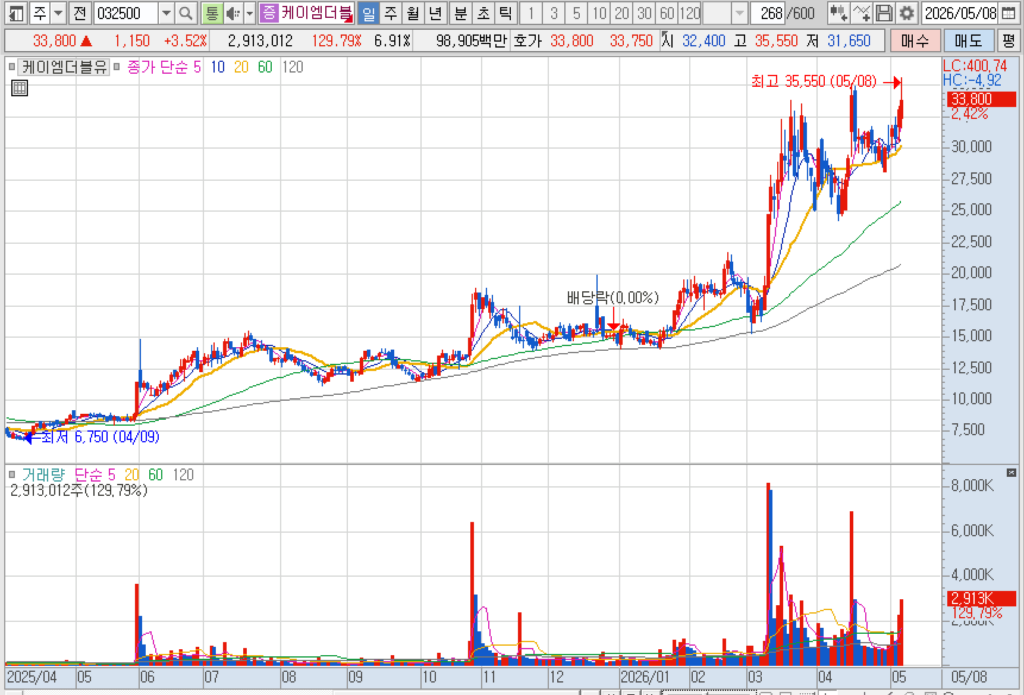The image size is (1024, 695).
Task: Click the 최고 35,550 high marker
Action: point(814,82)
